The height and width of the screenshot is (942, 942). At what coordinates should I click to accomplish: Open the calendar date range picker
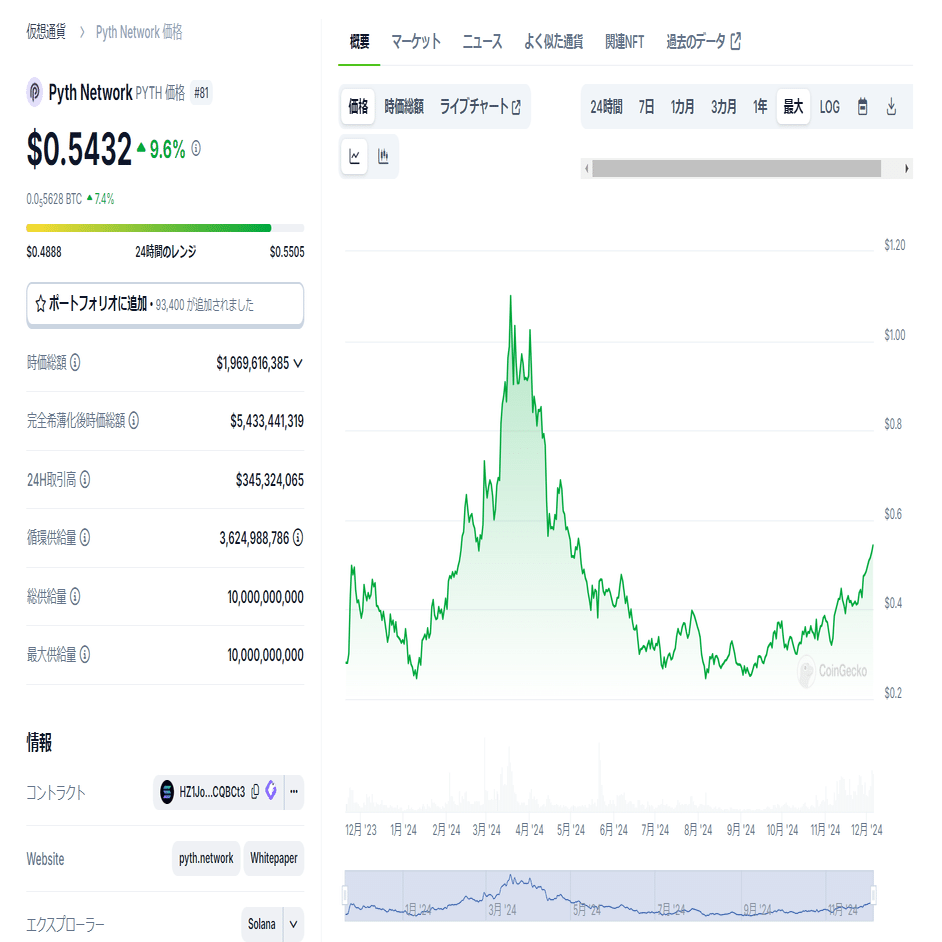click(863, 107)
